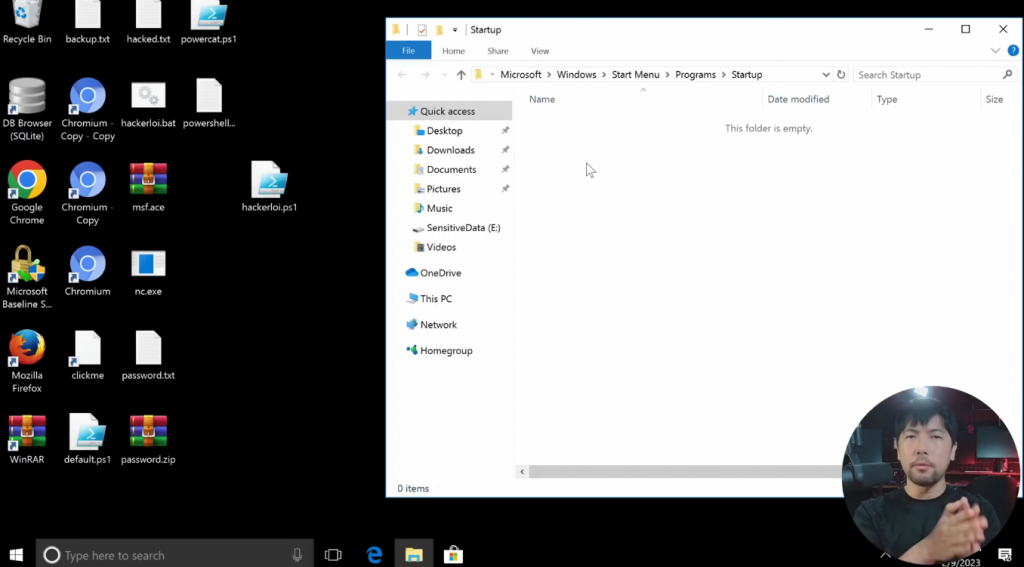Click the refresh button beside address bar
The height and width of the screenshot is (567, 1024).
841,75
